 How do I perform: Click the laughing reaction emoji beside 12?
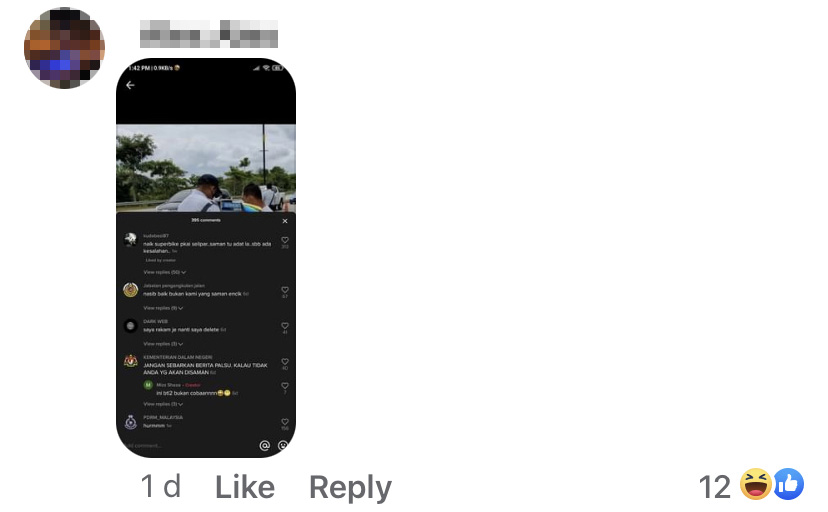click(x=756, y=484)
